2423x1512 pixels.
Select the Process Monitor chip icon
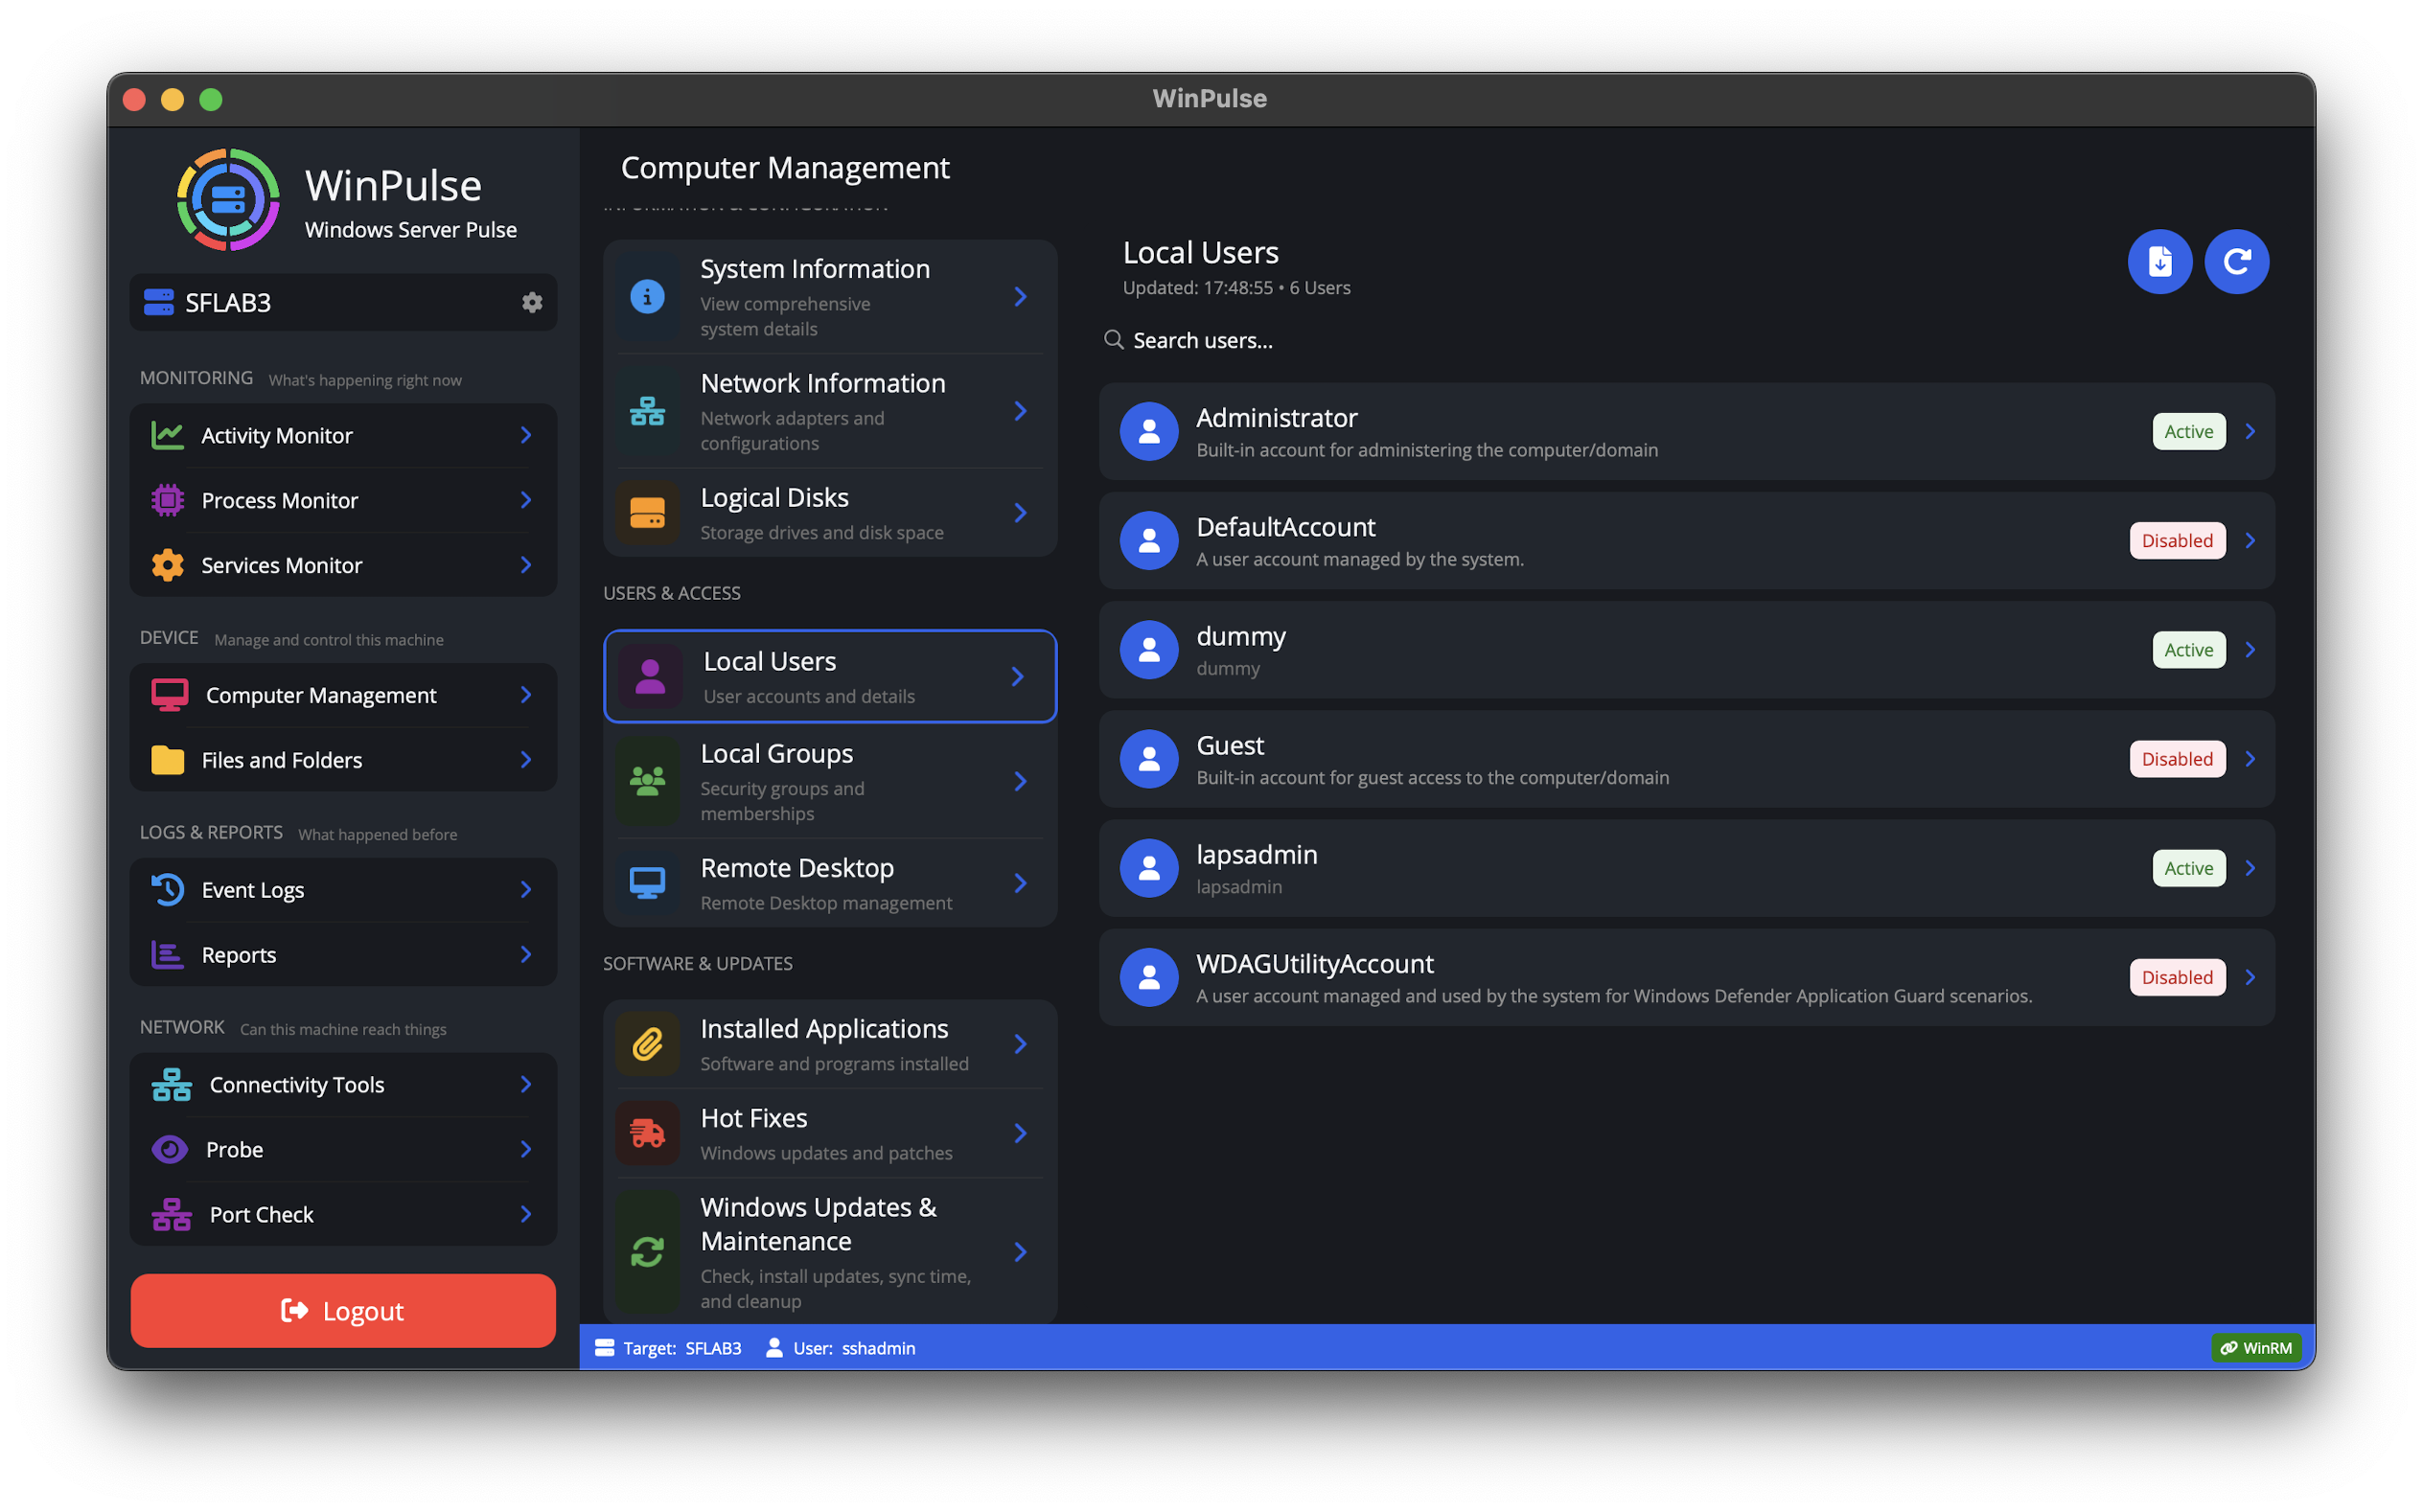168,500
